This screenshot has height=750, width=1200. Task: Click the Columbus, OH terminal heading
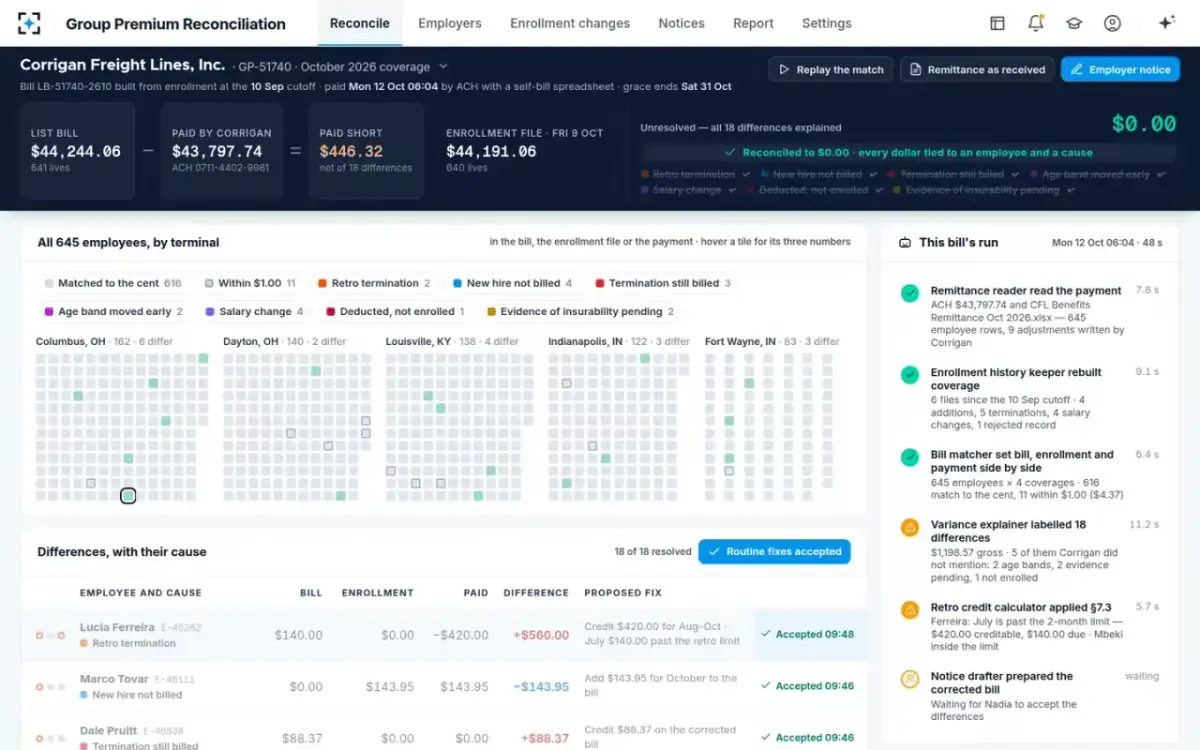[x=71, y=341]
